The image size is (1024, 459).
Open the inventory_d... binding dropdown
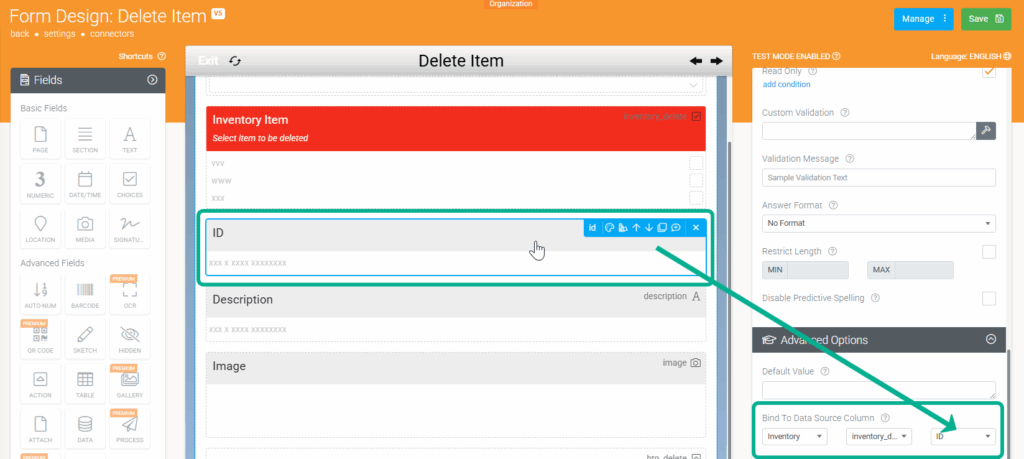click(879, 437)
